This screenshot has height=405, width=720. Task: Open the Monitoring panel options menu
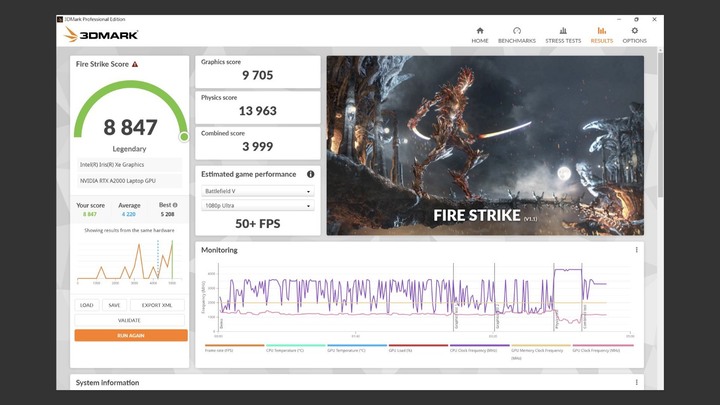point(636,250)
